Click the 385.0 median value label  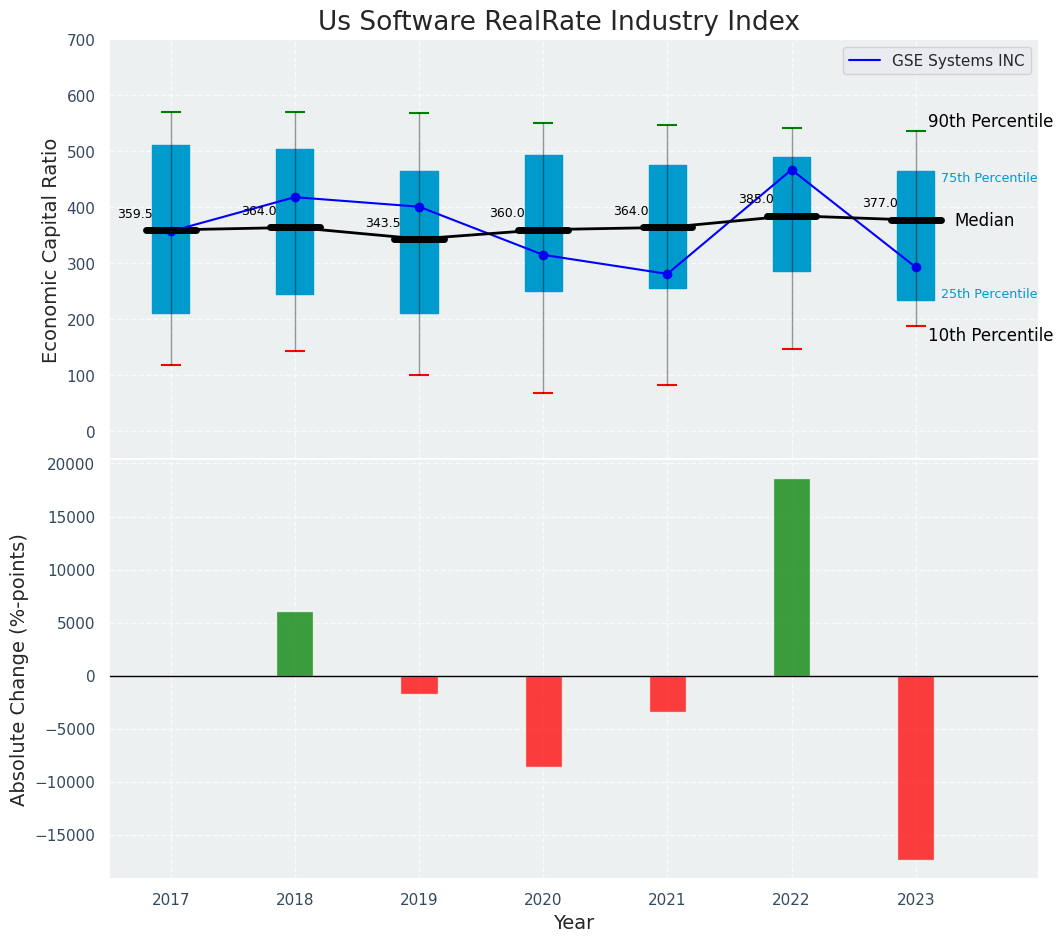(x=755, y=199)
